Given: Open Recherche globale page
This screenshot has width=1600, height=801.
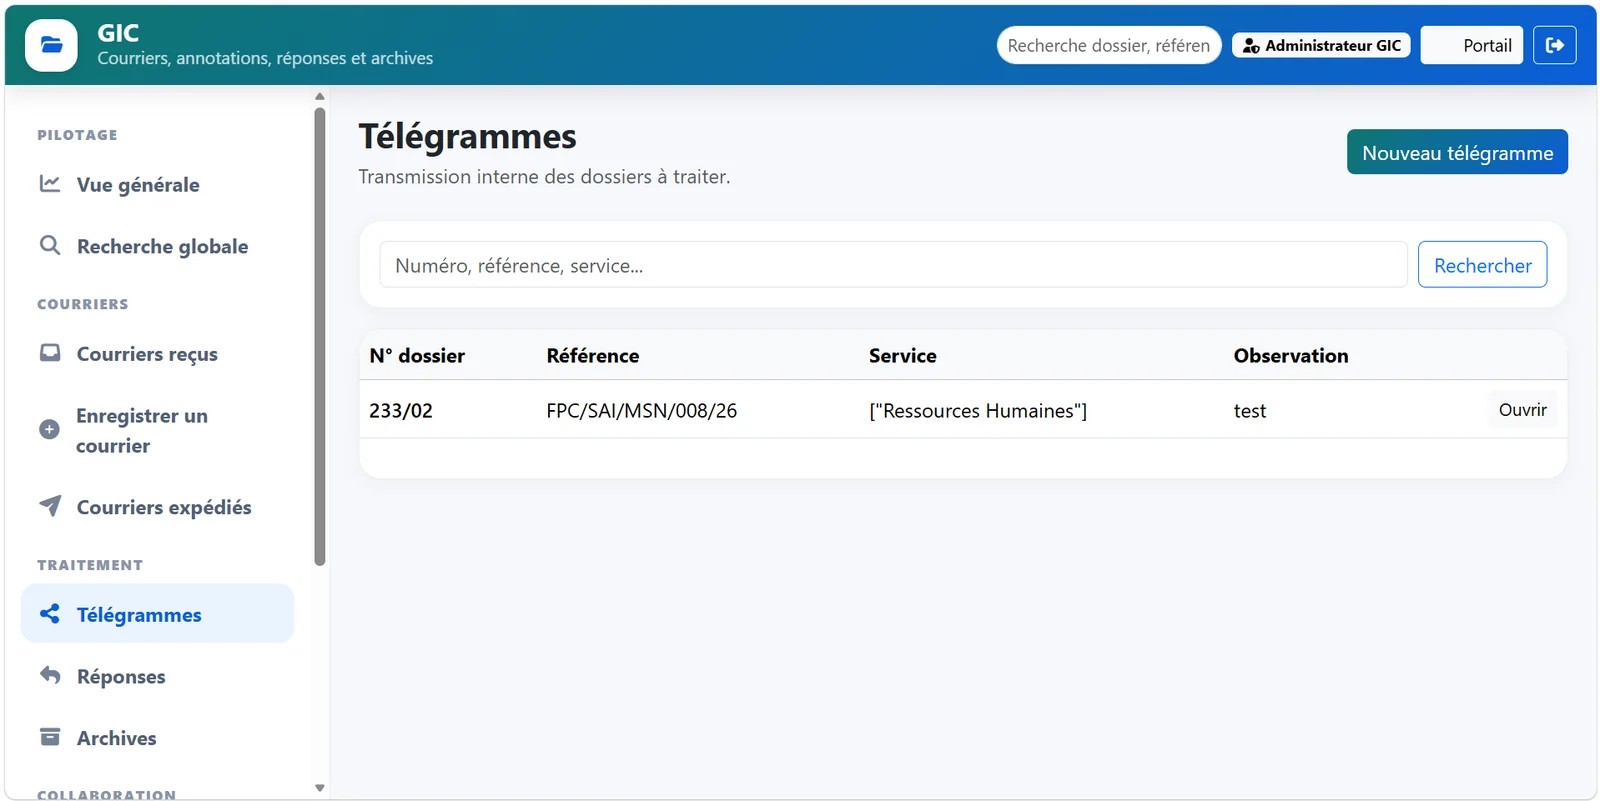Looking at the screenshot, I should click(158, 246).
